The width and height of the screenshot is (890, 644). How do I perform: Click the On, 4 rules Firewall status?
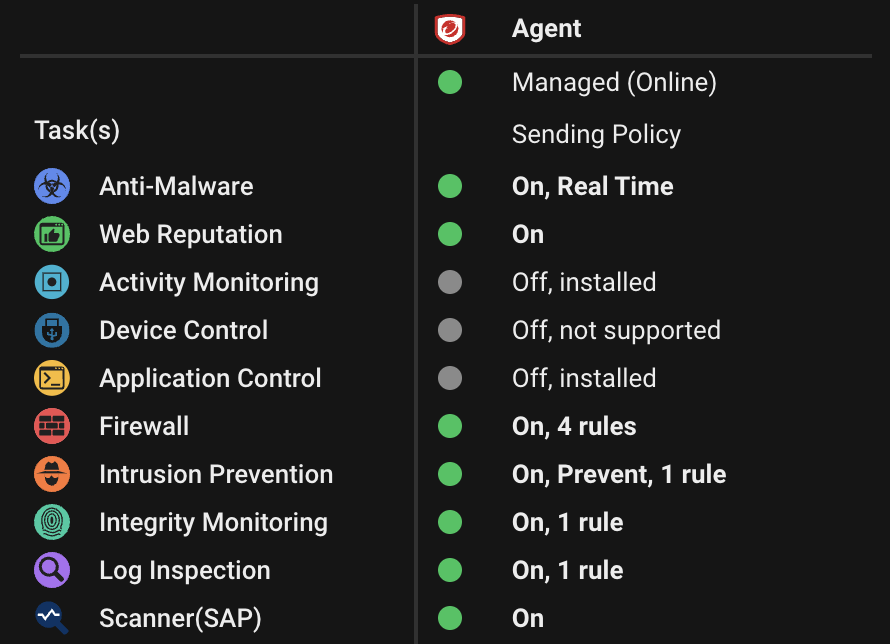(x=574, y=426)
